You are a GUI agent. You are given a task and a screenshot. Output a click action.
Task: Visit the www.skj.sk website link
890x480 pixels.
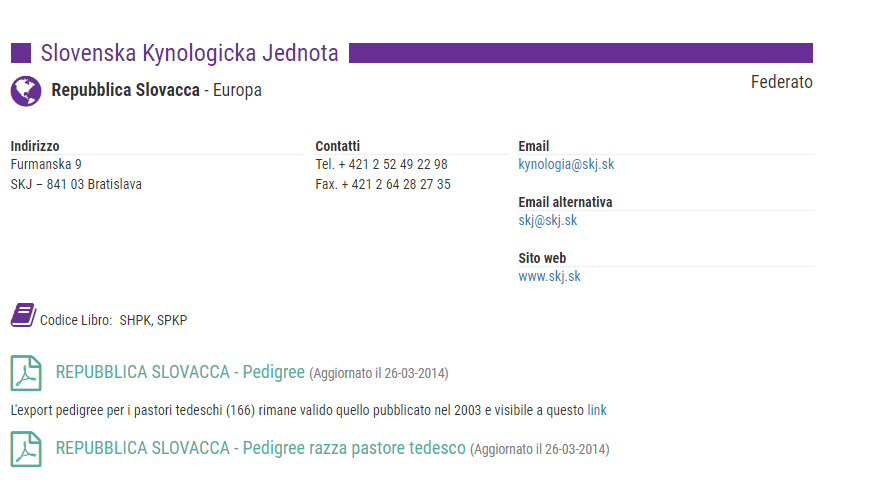tap(549, 276)
